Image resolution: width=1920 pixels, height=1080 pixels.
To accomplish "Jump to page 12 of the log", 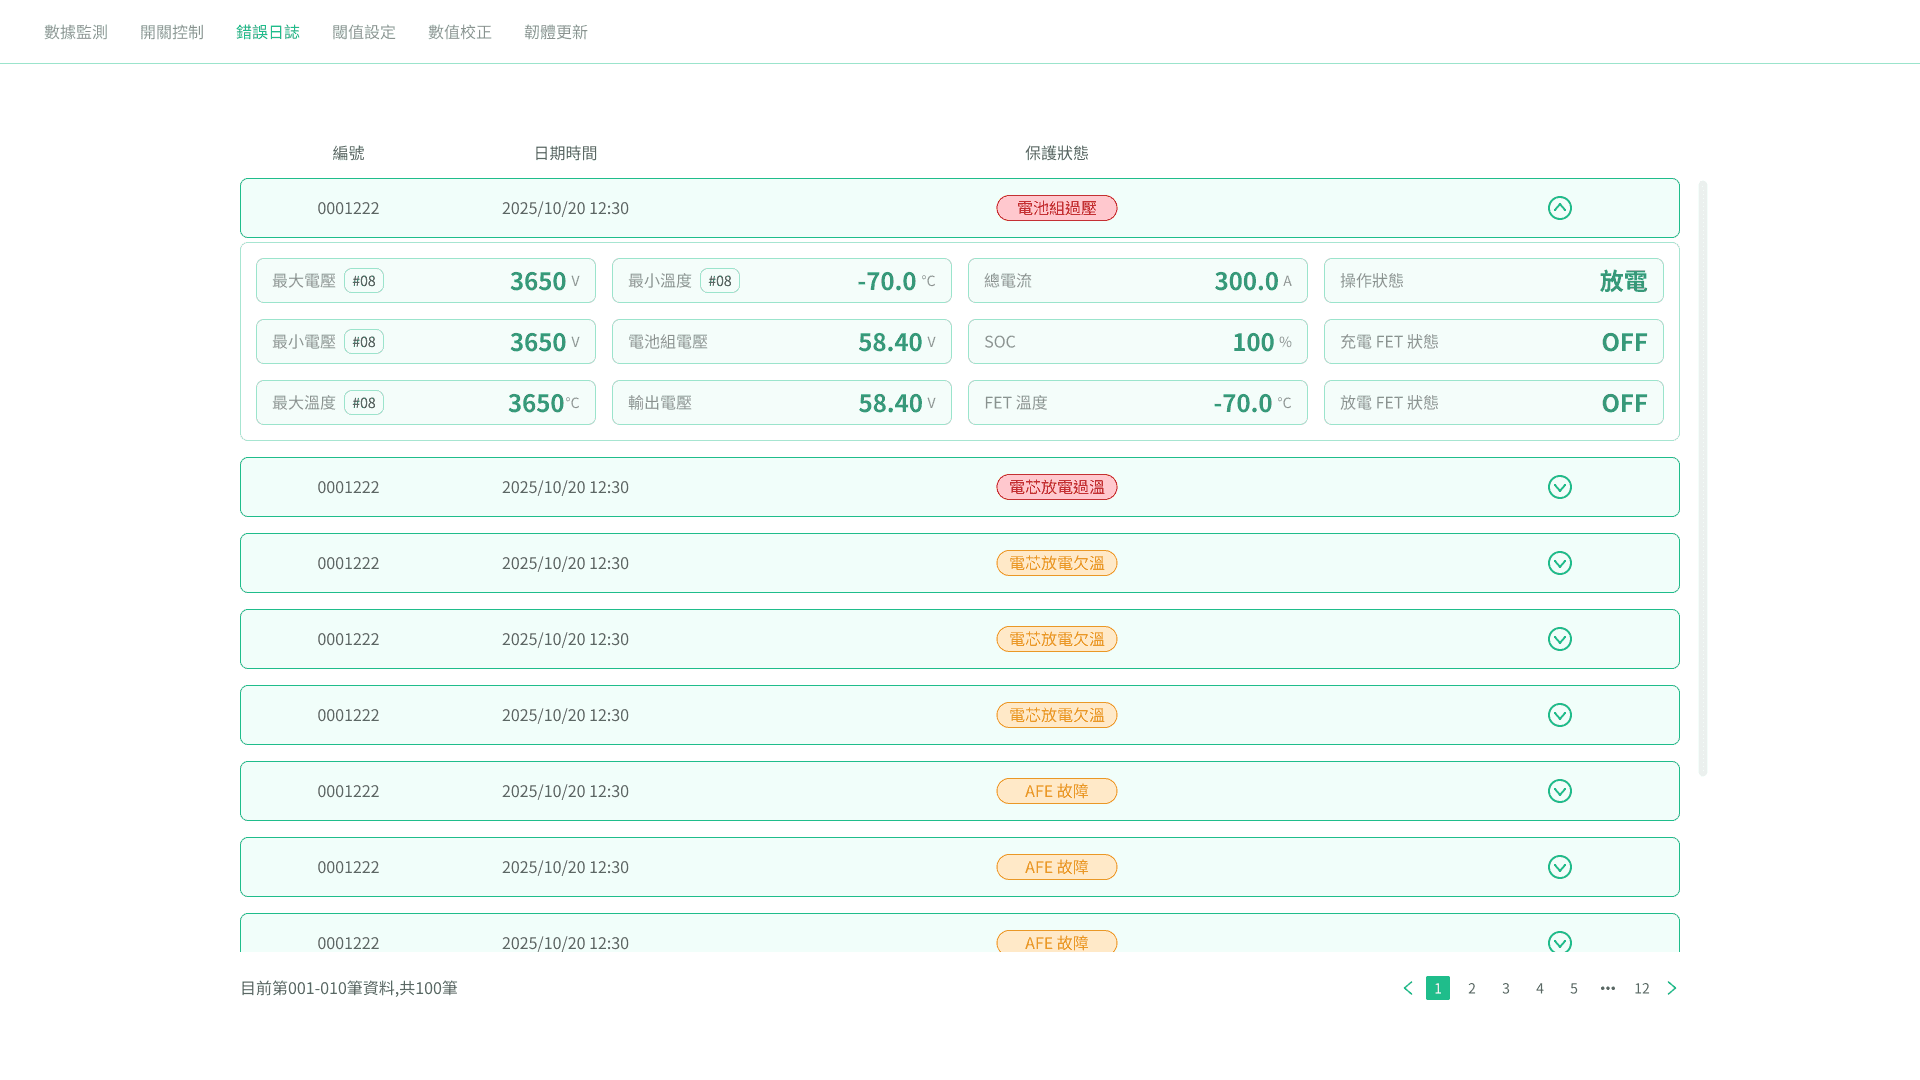I will [x=1641, y=988].
